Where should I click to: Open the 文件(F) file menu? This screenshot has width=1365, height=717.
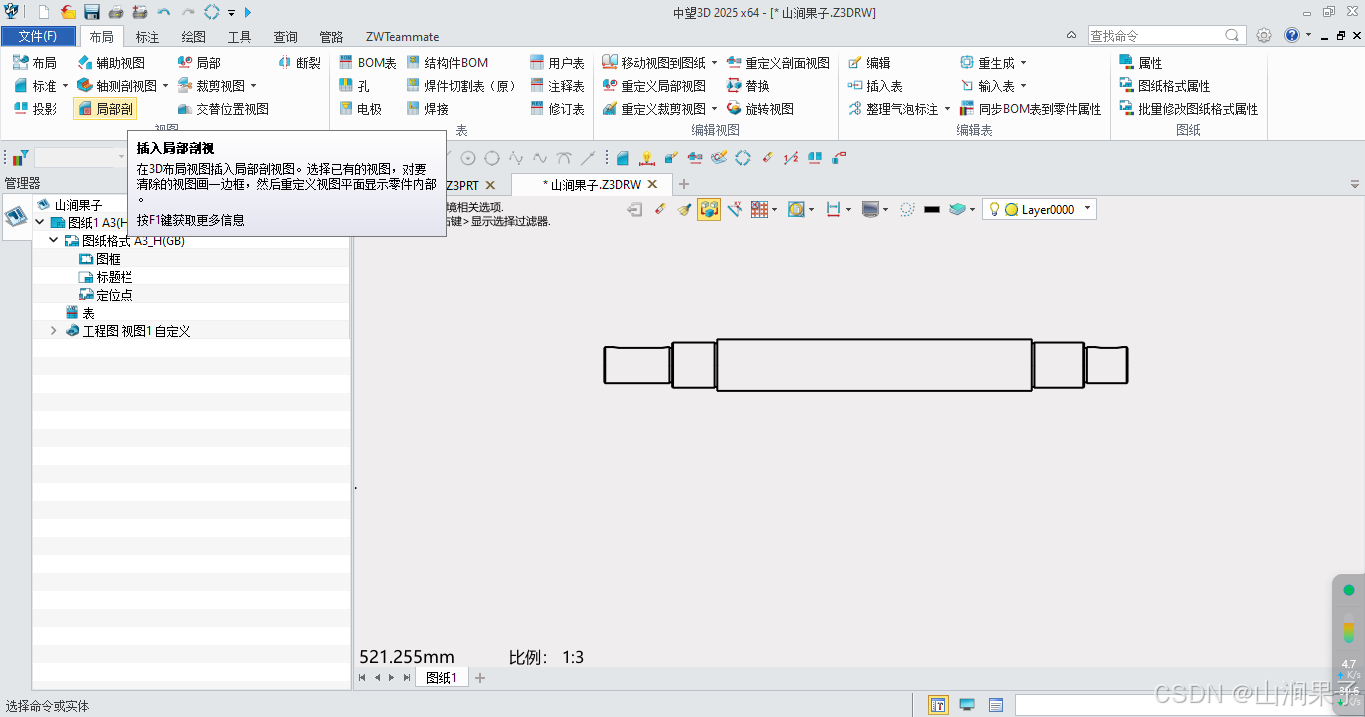pos(38,36)
